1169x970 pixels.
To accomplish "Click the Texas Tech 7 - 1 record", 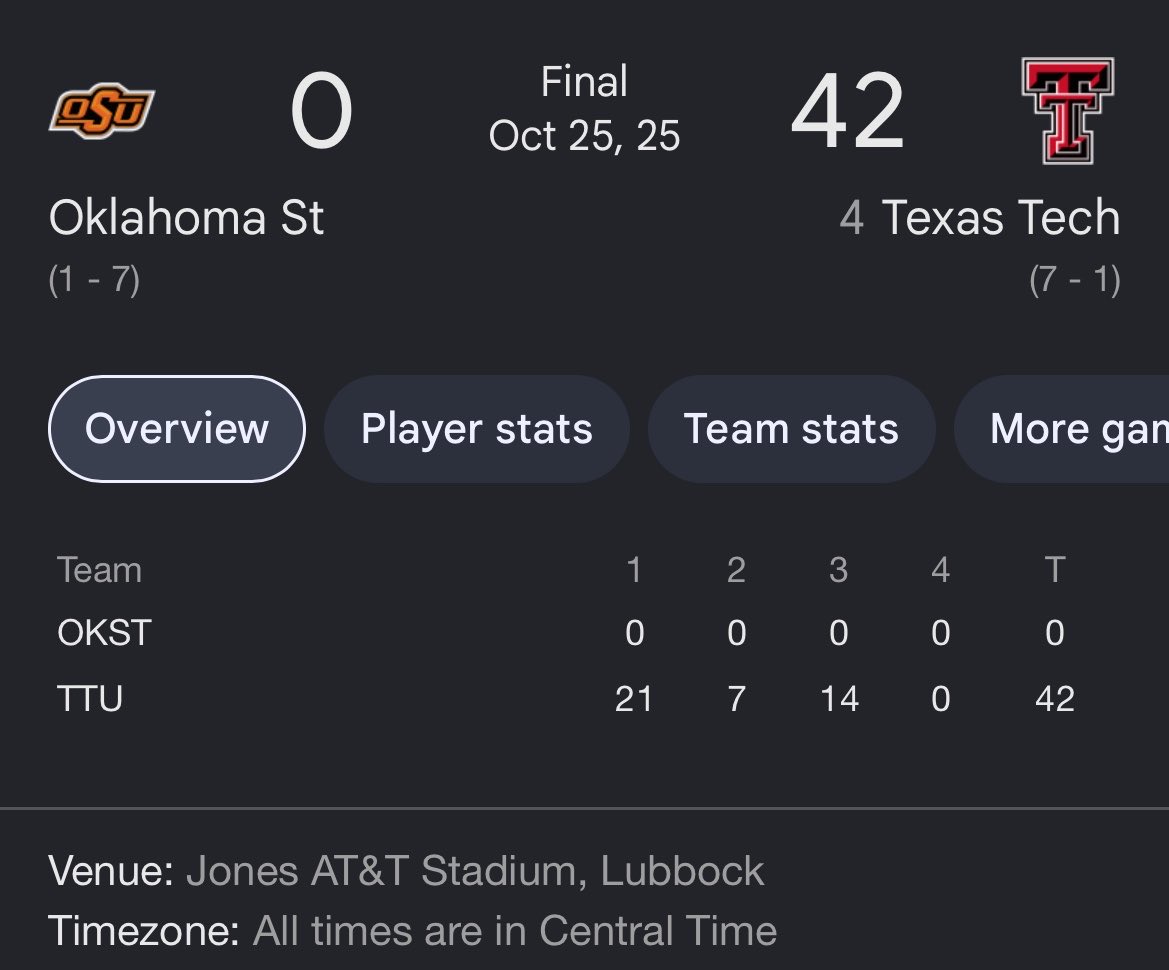I will pyautogui.click(x=1075, y=280).
